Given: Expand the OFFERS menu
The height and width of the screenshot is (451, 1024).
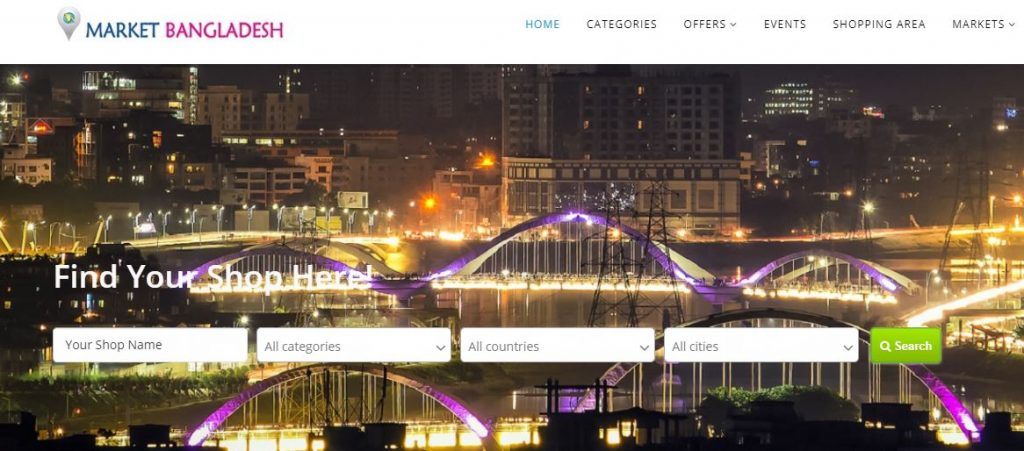Looking at the screenshot, I should (x=710, y=24).
